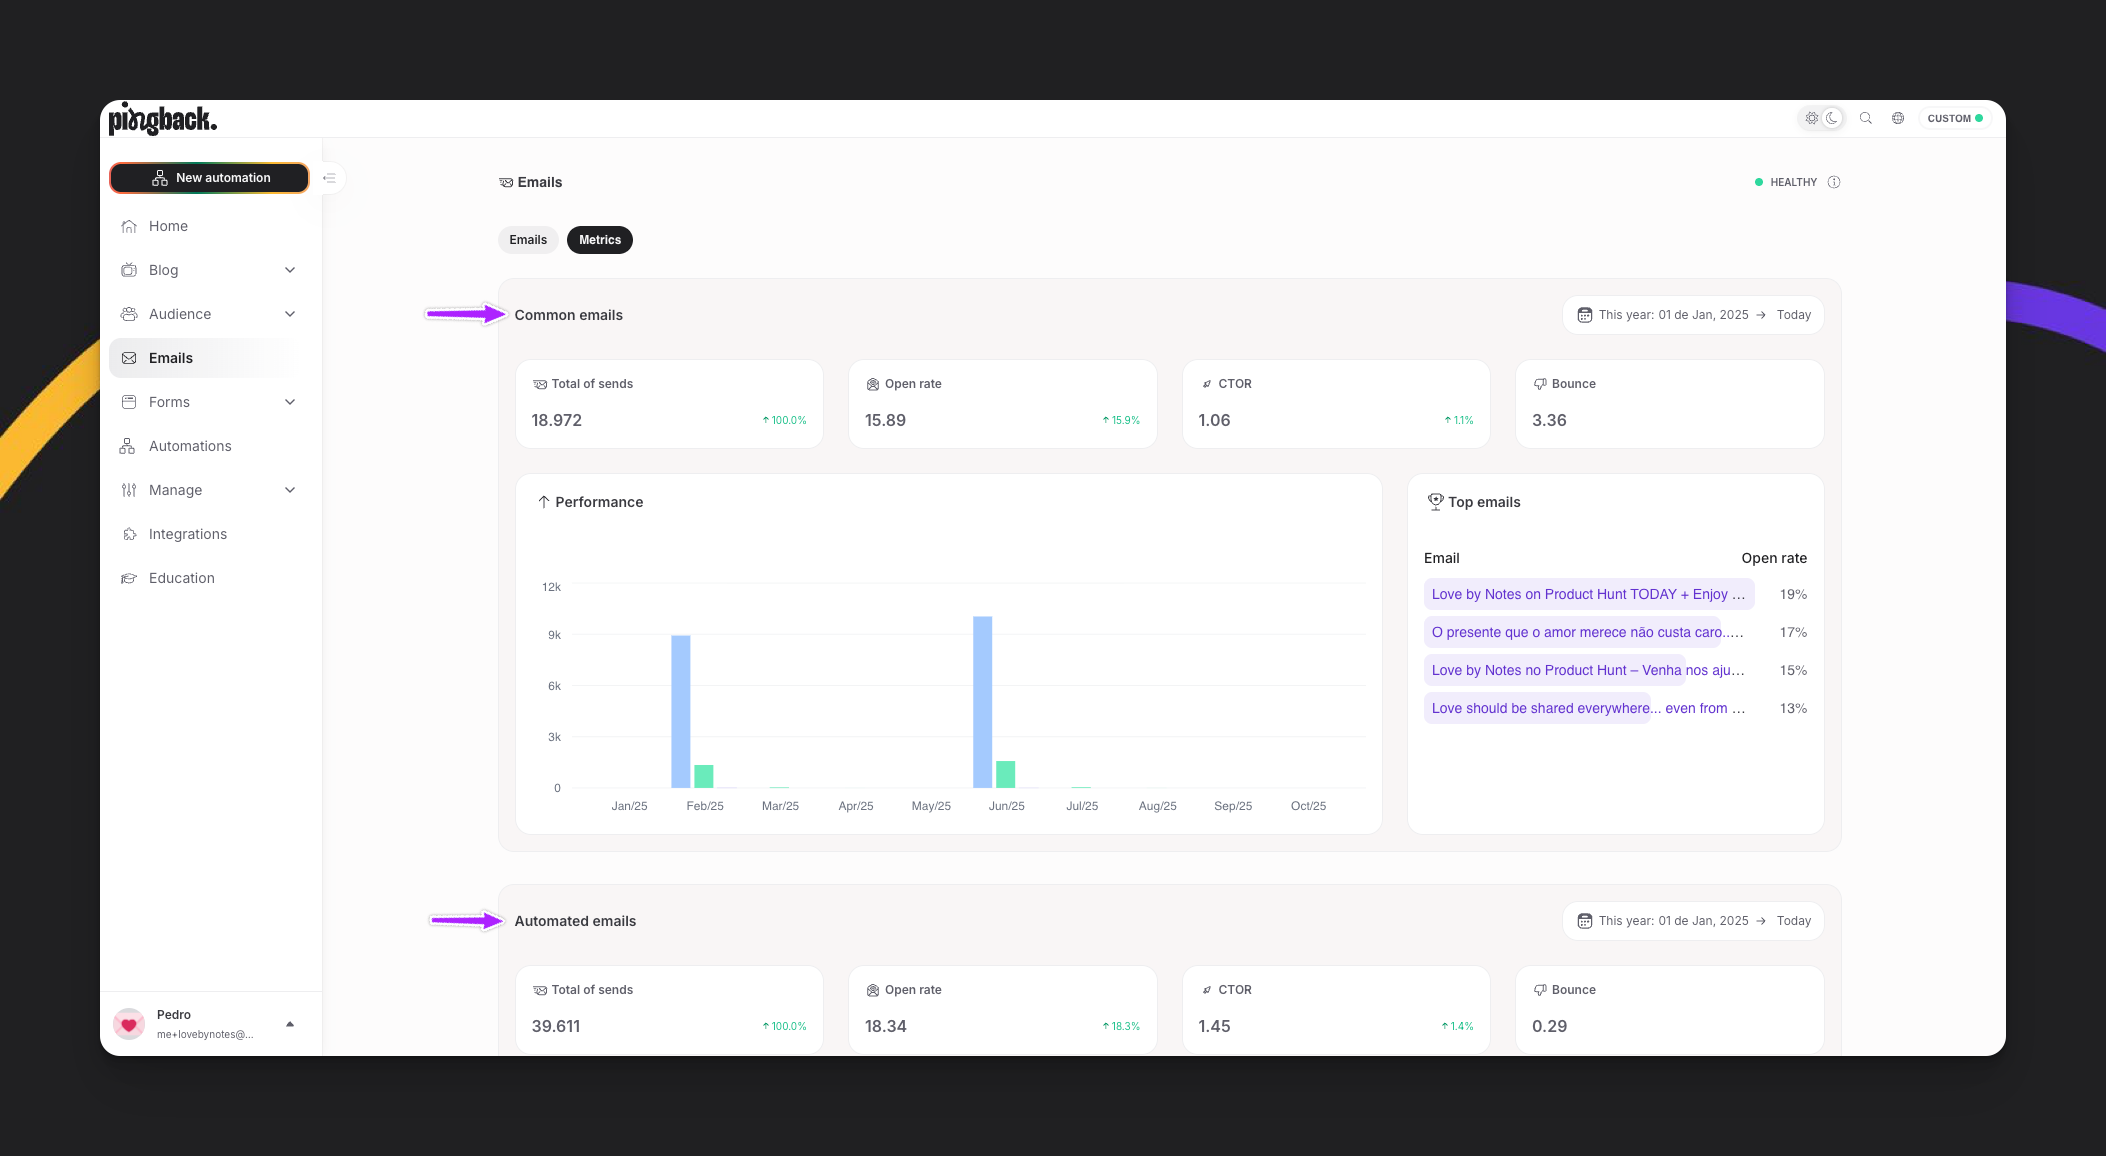Open language settings via the globe icon
Viewport: 2106px width, 1156px height.
coord(1898,118)
